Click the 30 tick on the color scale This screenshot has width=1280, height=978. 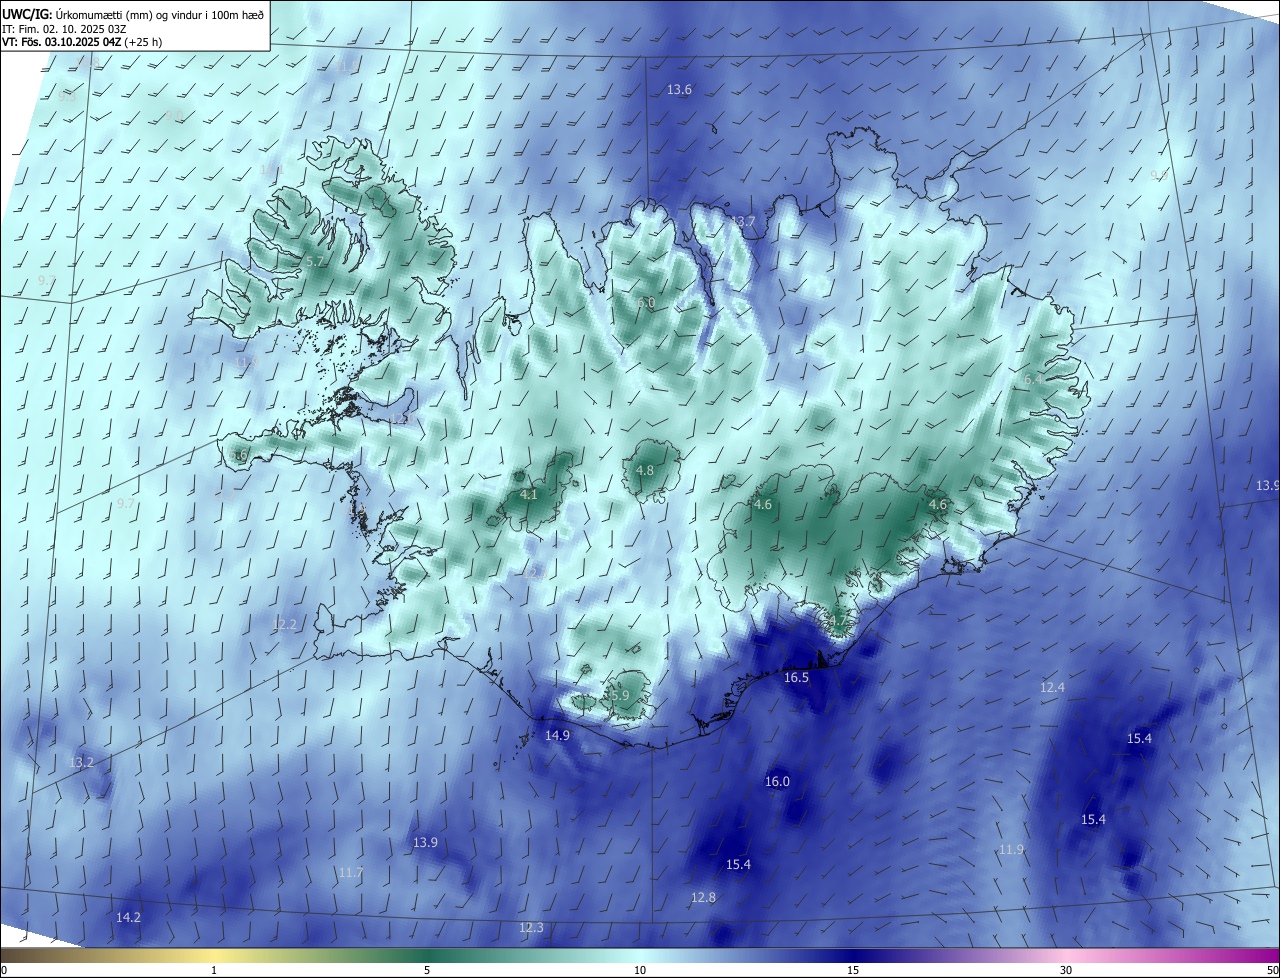pyautogui.click(x=1066, y=970)
